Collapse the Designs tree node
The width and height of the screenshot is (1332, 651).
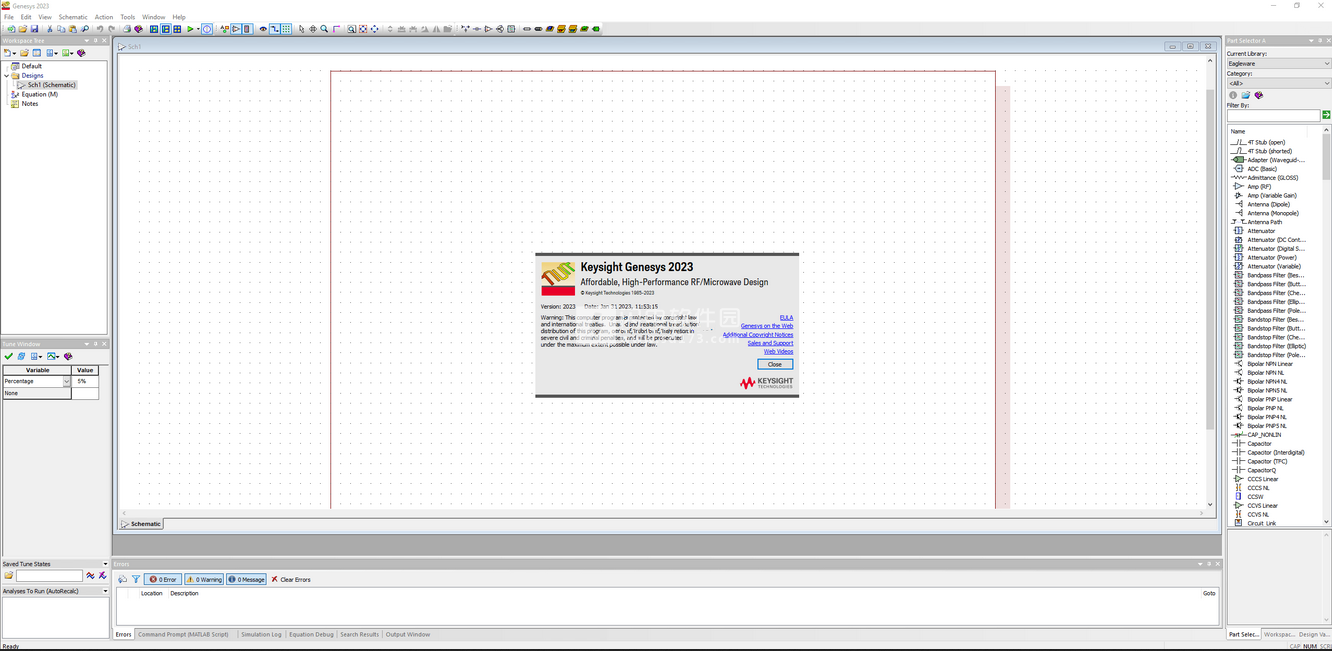coord(6,75)
